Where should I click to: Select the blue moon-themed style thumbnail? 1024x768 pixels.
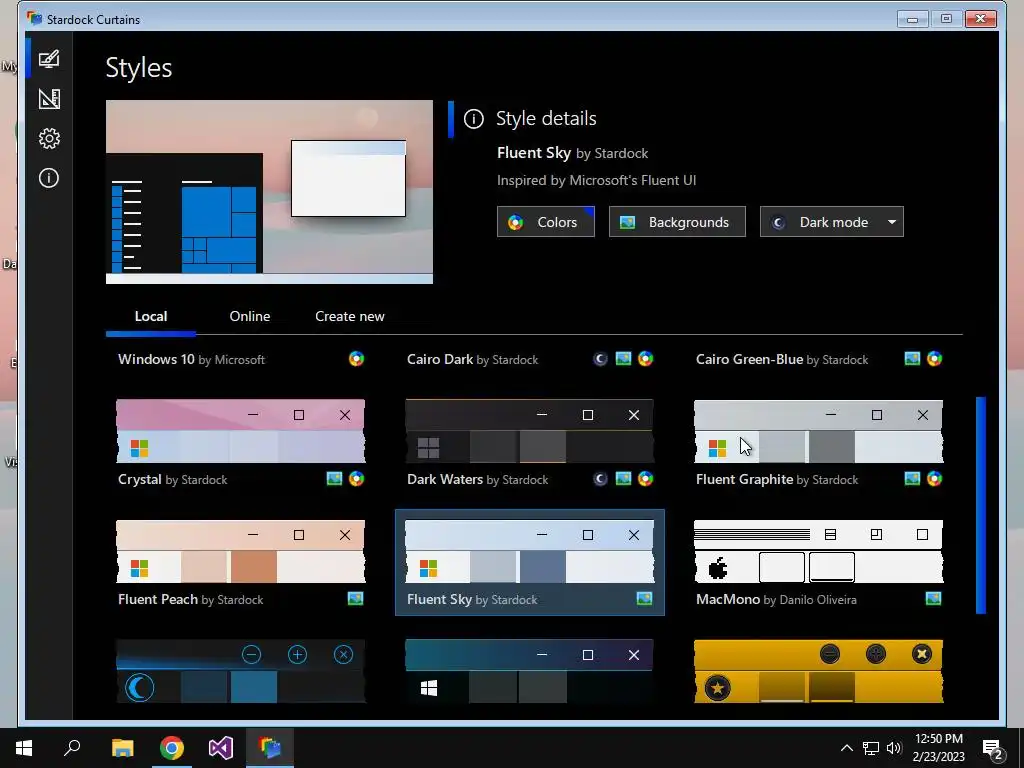tap(240, 671)
